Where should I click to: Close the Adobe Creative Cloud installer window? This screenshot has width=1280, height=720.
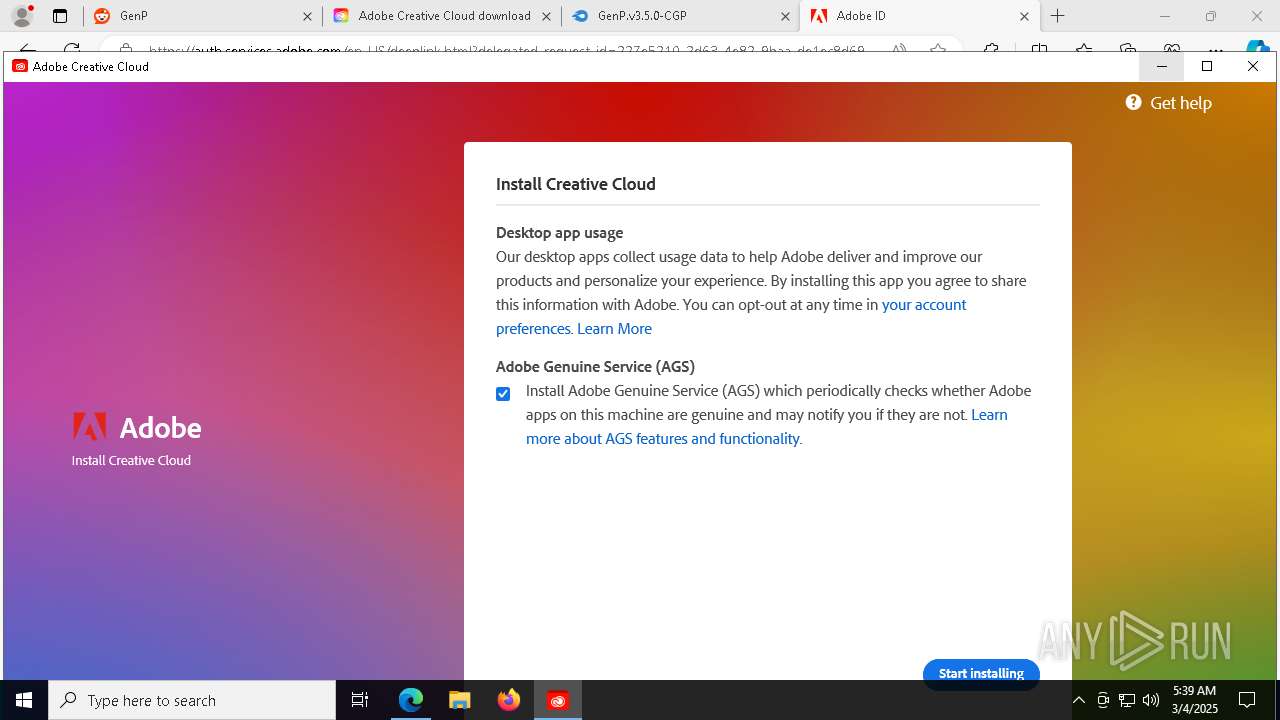click(1253, 66)
